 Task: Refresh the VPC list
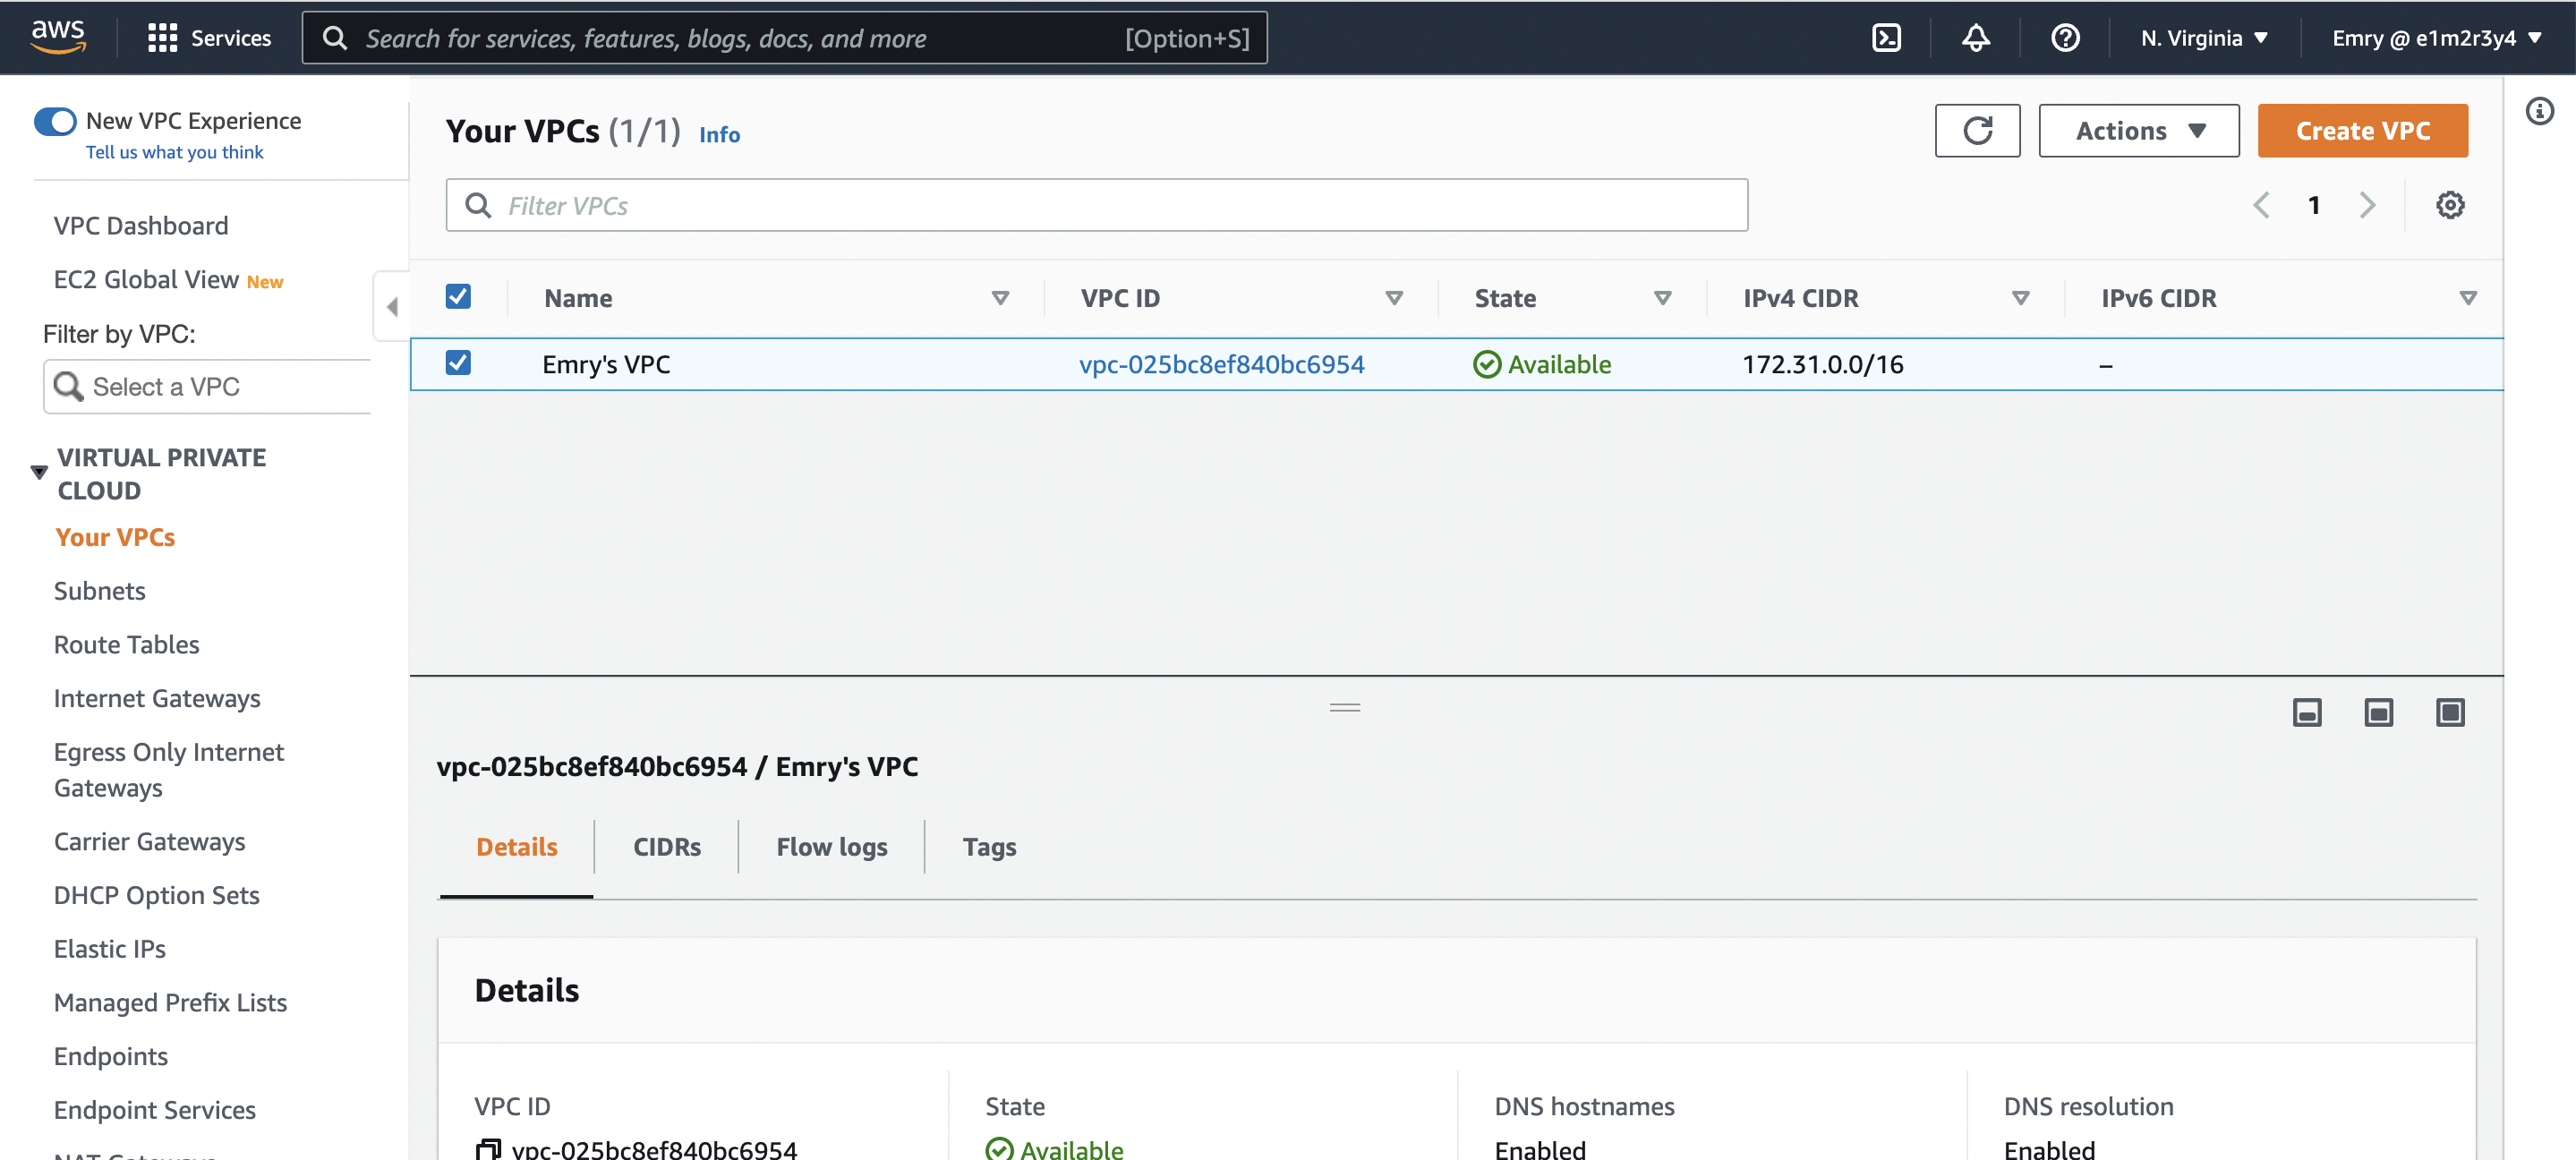click(1977, 131)
